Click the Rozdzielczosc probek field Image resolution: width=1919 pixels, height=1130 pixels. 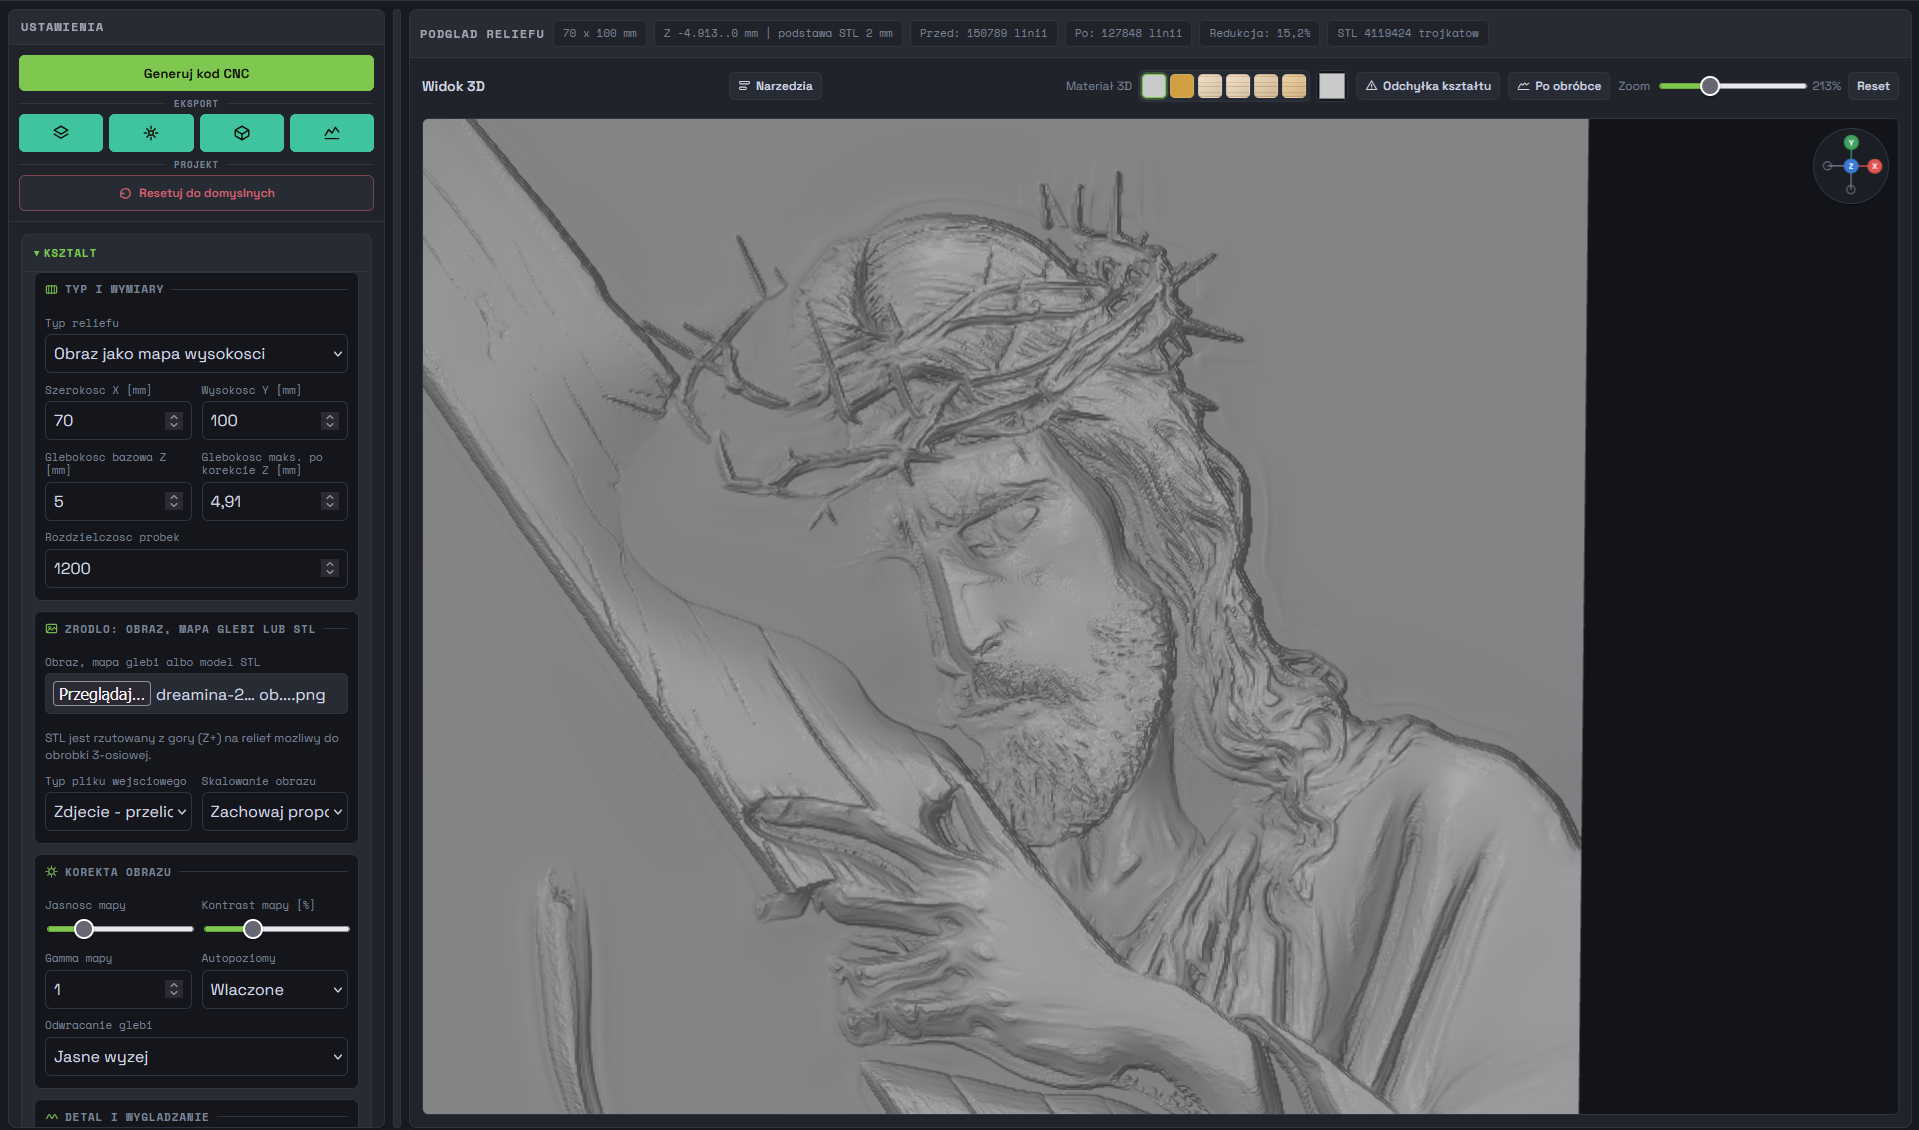(196, 568)
